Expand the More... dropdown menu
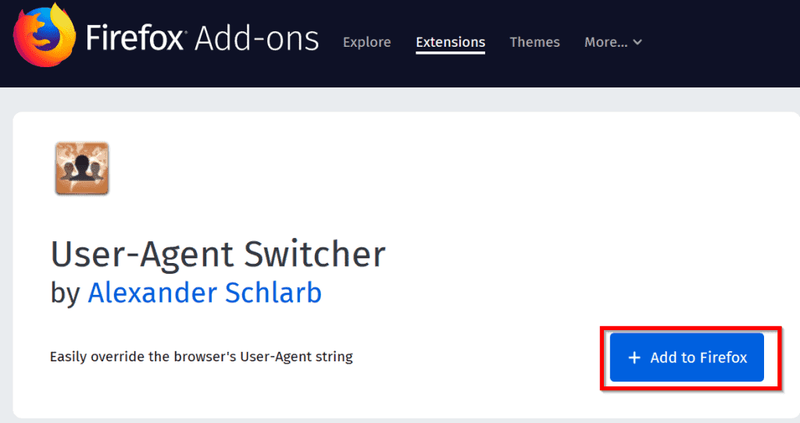Viewport: 800px width, 423px height. pos(613,42)
